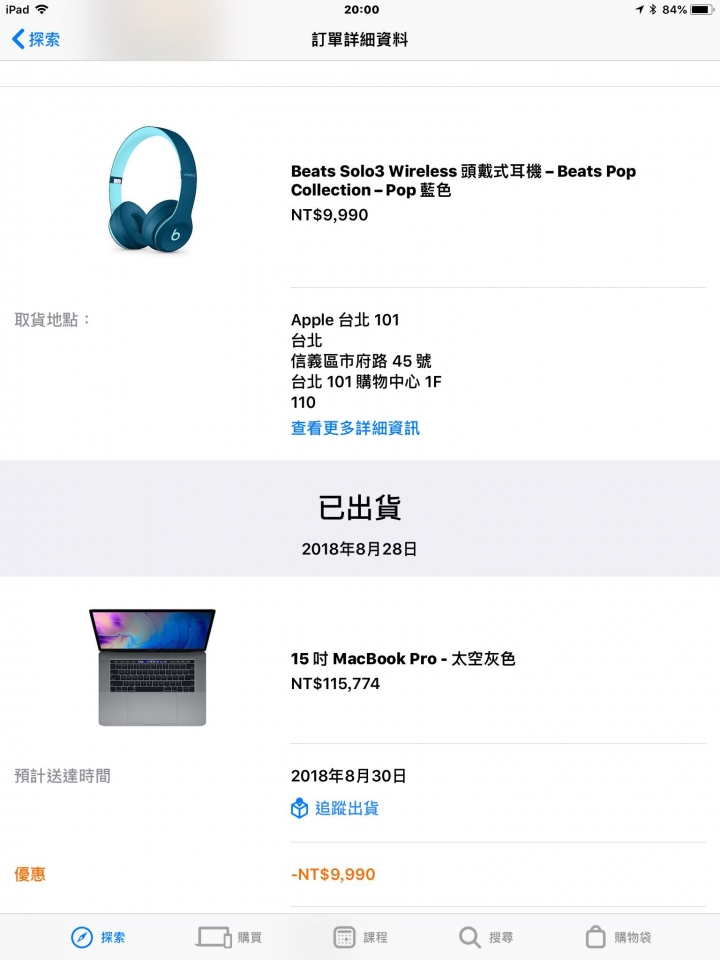Tap the battery icon in status bar
The height and width of the screenshot is (960, 720).
tap(701, 9)
